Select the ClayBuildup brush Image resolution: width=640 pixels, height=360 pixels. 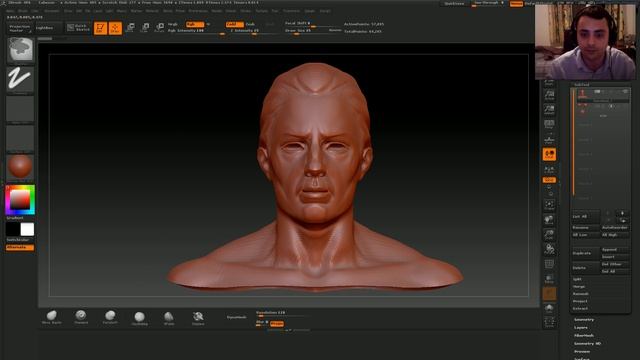click(x=140, y=318)
